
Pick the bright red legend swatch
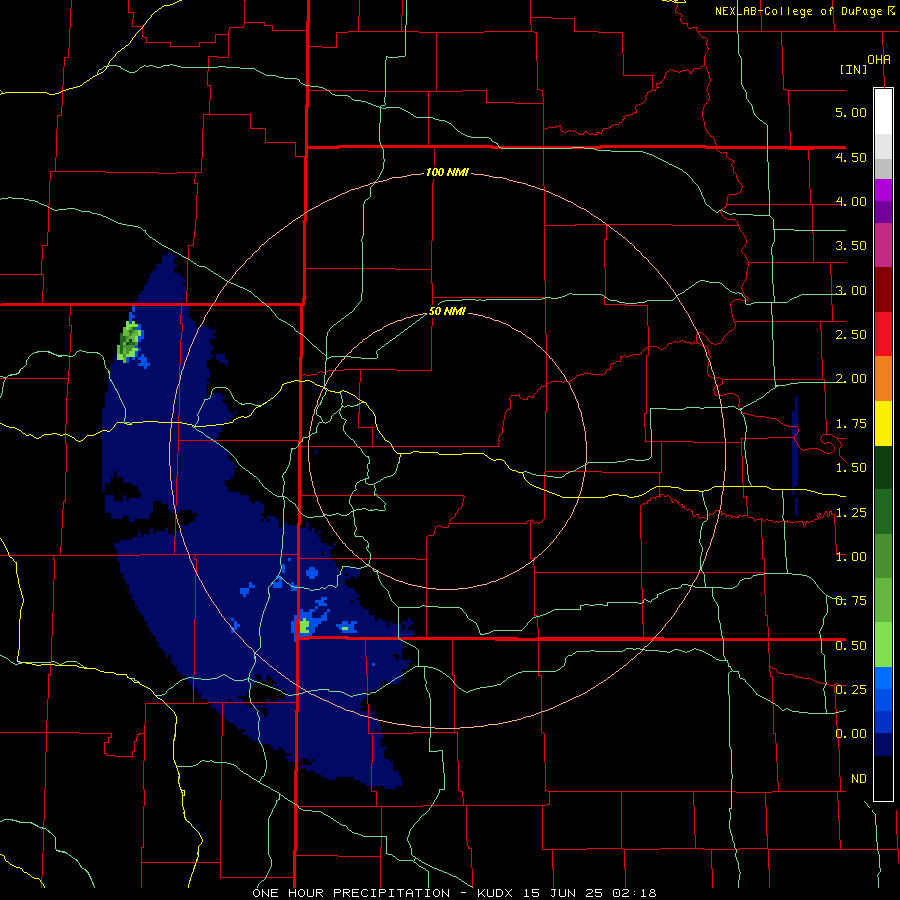tap(883, 334)
